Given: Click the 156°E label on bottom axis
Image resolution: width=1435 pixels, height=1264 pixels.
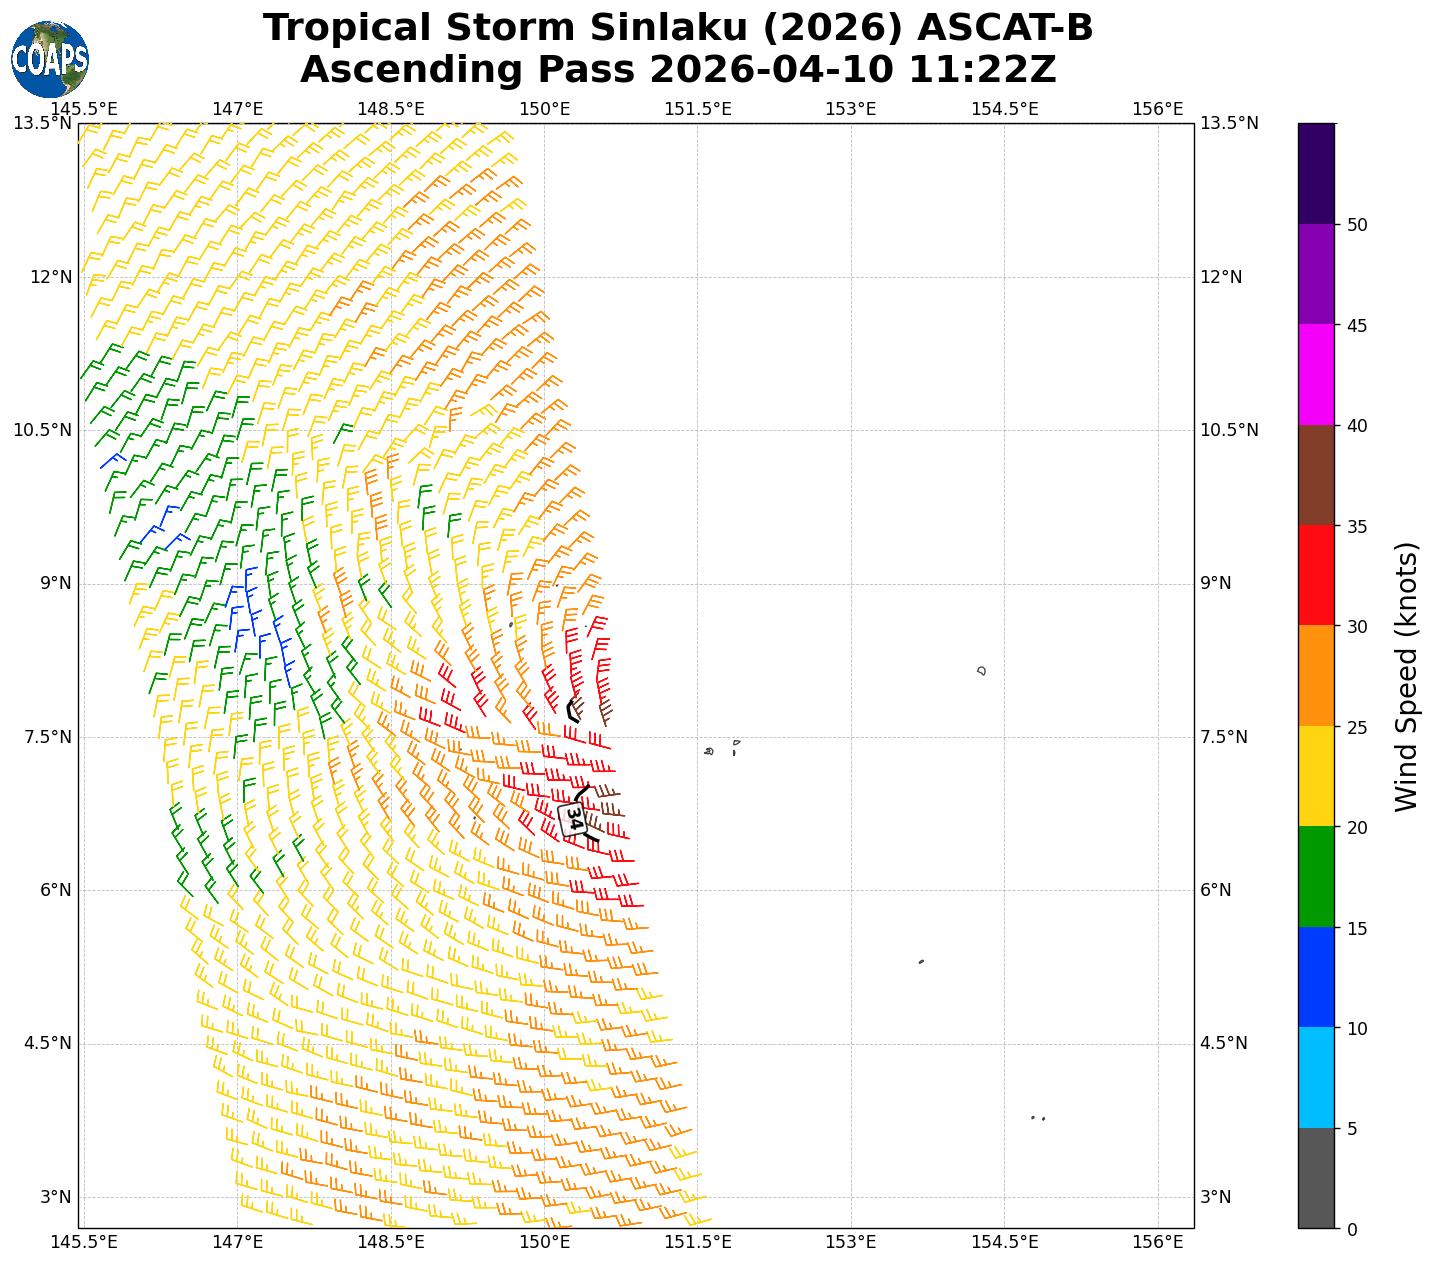Looking at the screenshot, I should point(1158,1242).
